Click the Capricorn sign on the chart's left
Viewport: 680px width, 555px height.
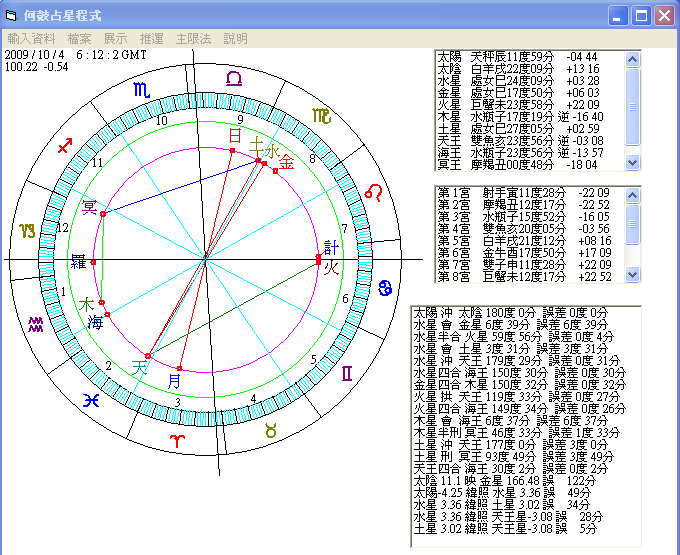[x=25, y=232]
